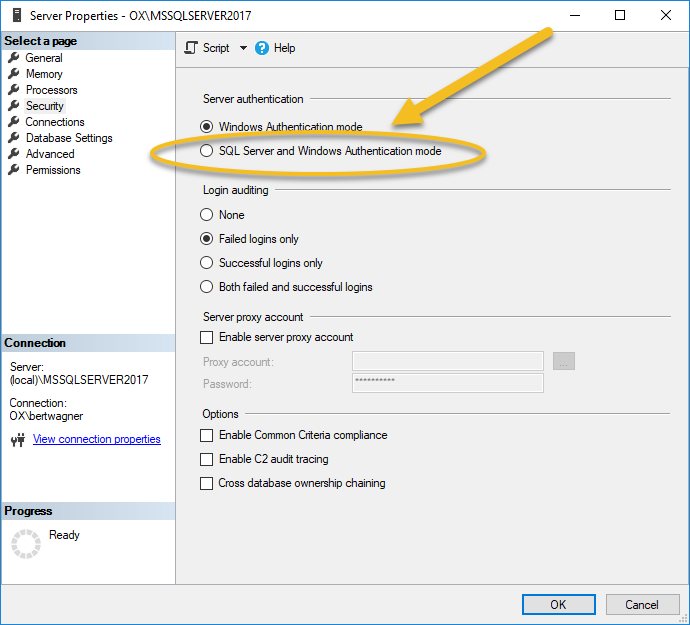The image size is (690, 625).
Task: Click the Proxy account text field
Action: point(447,361)
